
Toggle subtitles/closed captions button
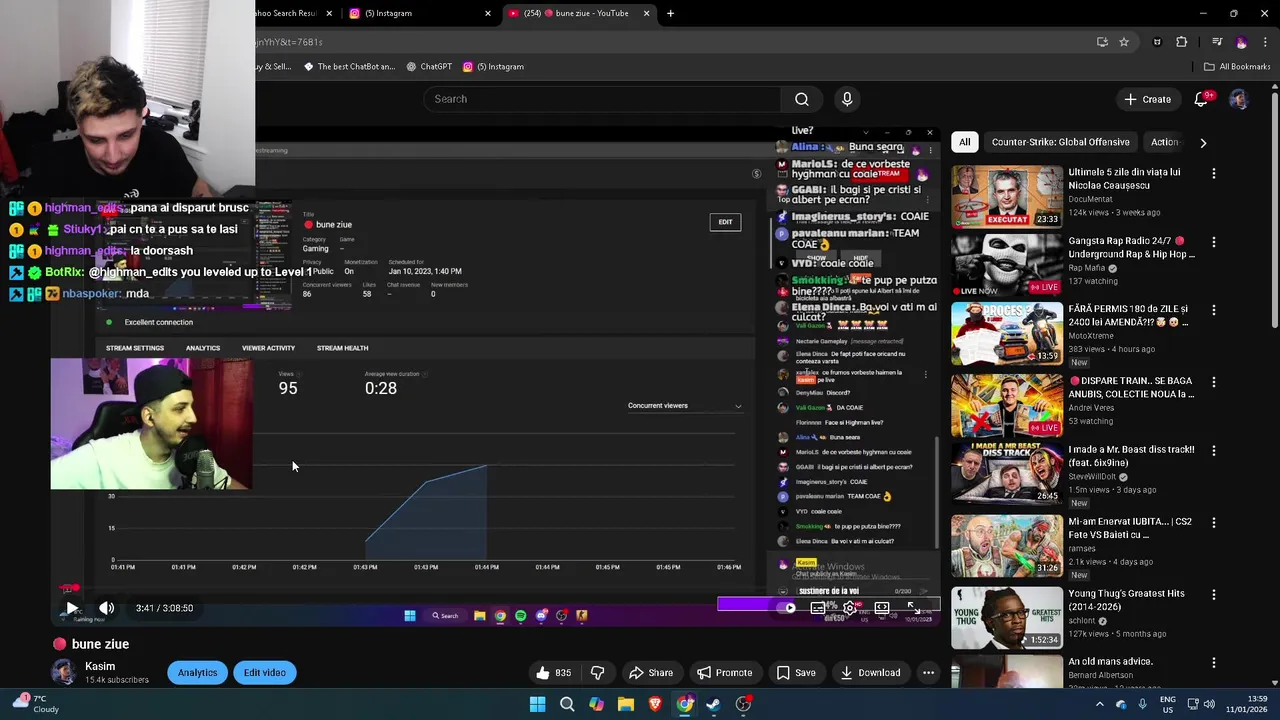click(x=818, y=608)
